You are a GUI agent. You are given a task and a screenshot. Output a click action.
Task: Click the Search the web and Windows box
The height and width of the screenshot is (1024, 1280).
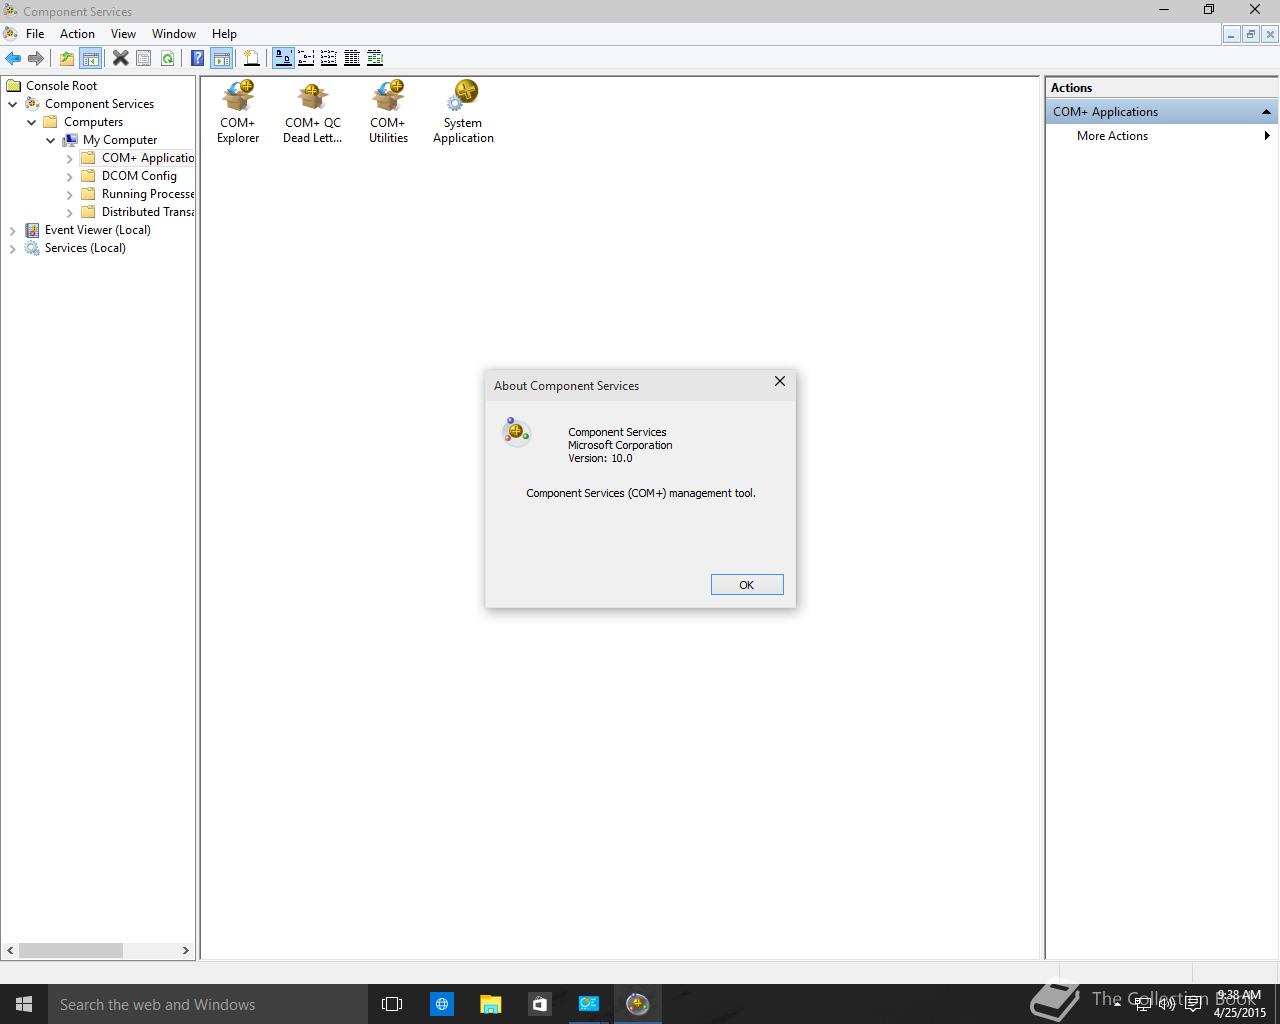(208, 1004)
